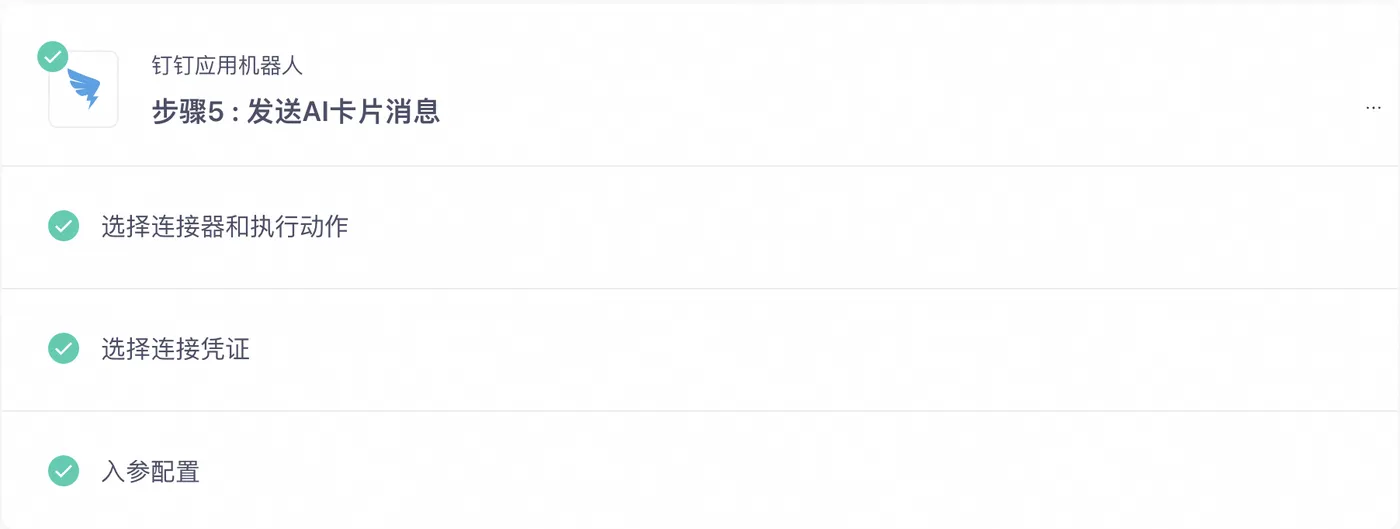Select the 选择连接凭证 label text
Viewport: 1400px width, 529px height.
(x=175, y=349)
